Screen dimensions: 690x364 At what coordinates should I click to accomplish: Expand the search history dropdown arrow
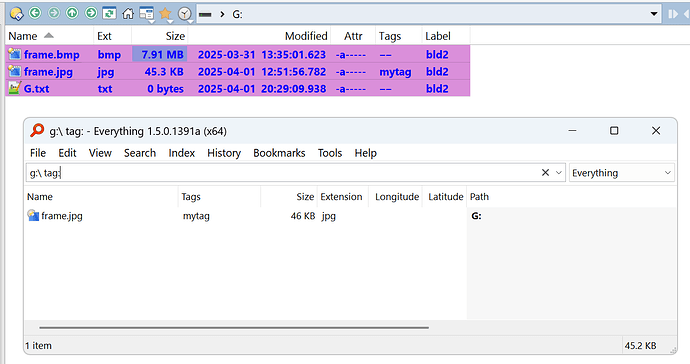point(559,173)
